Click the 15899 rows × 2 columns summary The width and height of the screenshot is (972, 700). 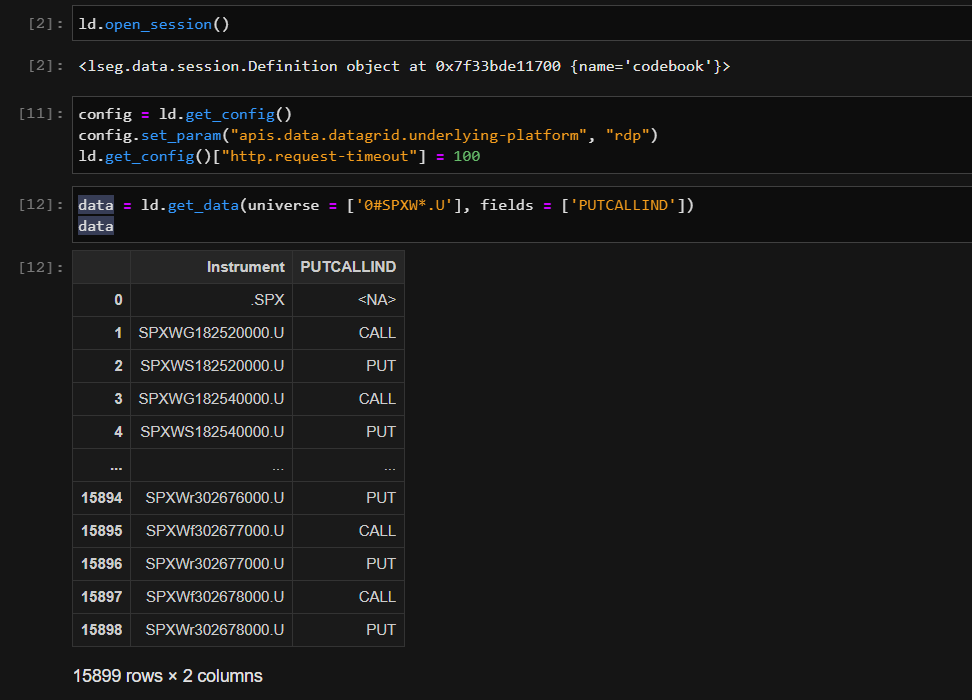point(167,676)
